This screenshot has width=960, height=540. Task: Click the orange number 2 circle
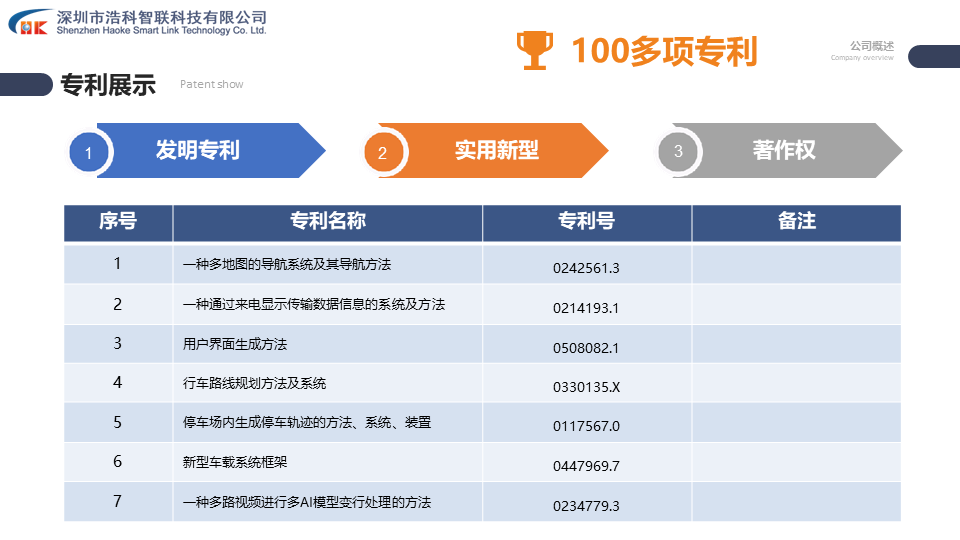pos(382,153)
